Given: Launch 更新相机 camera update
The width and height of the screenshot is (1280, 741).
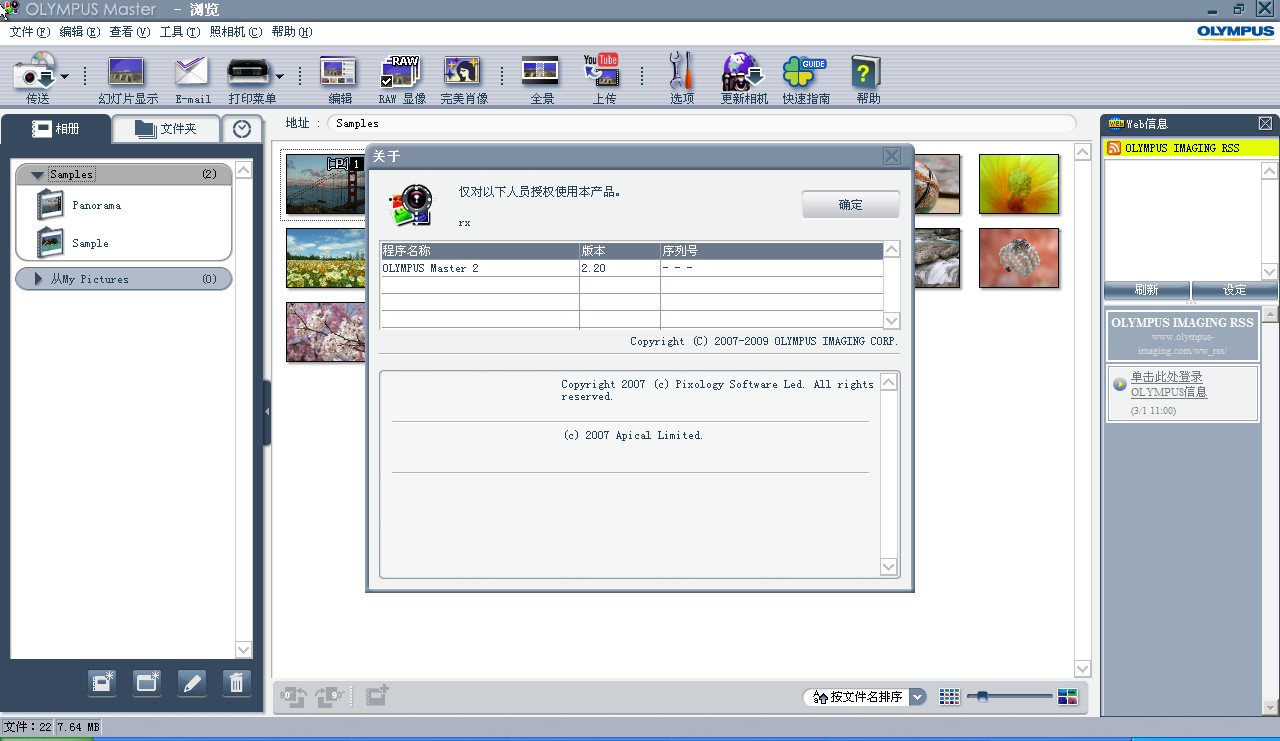Looking at the screenshot, I should click(742, 72).
